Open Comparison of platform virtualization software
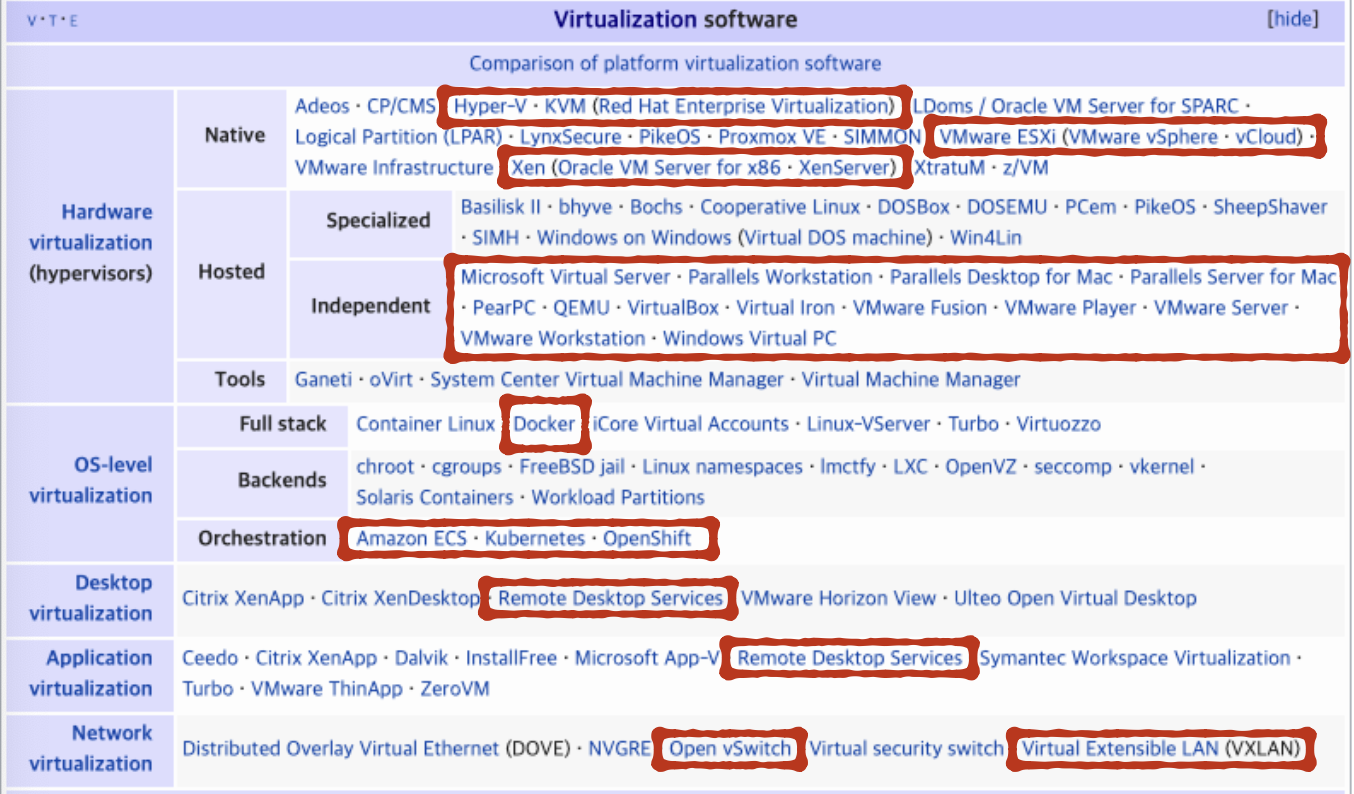Image resolution: width=1354 pixels, height=794 pixels. click(675, 63)
